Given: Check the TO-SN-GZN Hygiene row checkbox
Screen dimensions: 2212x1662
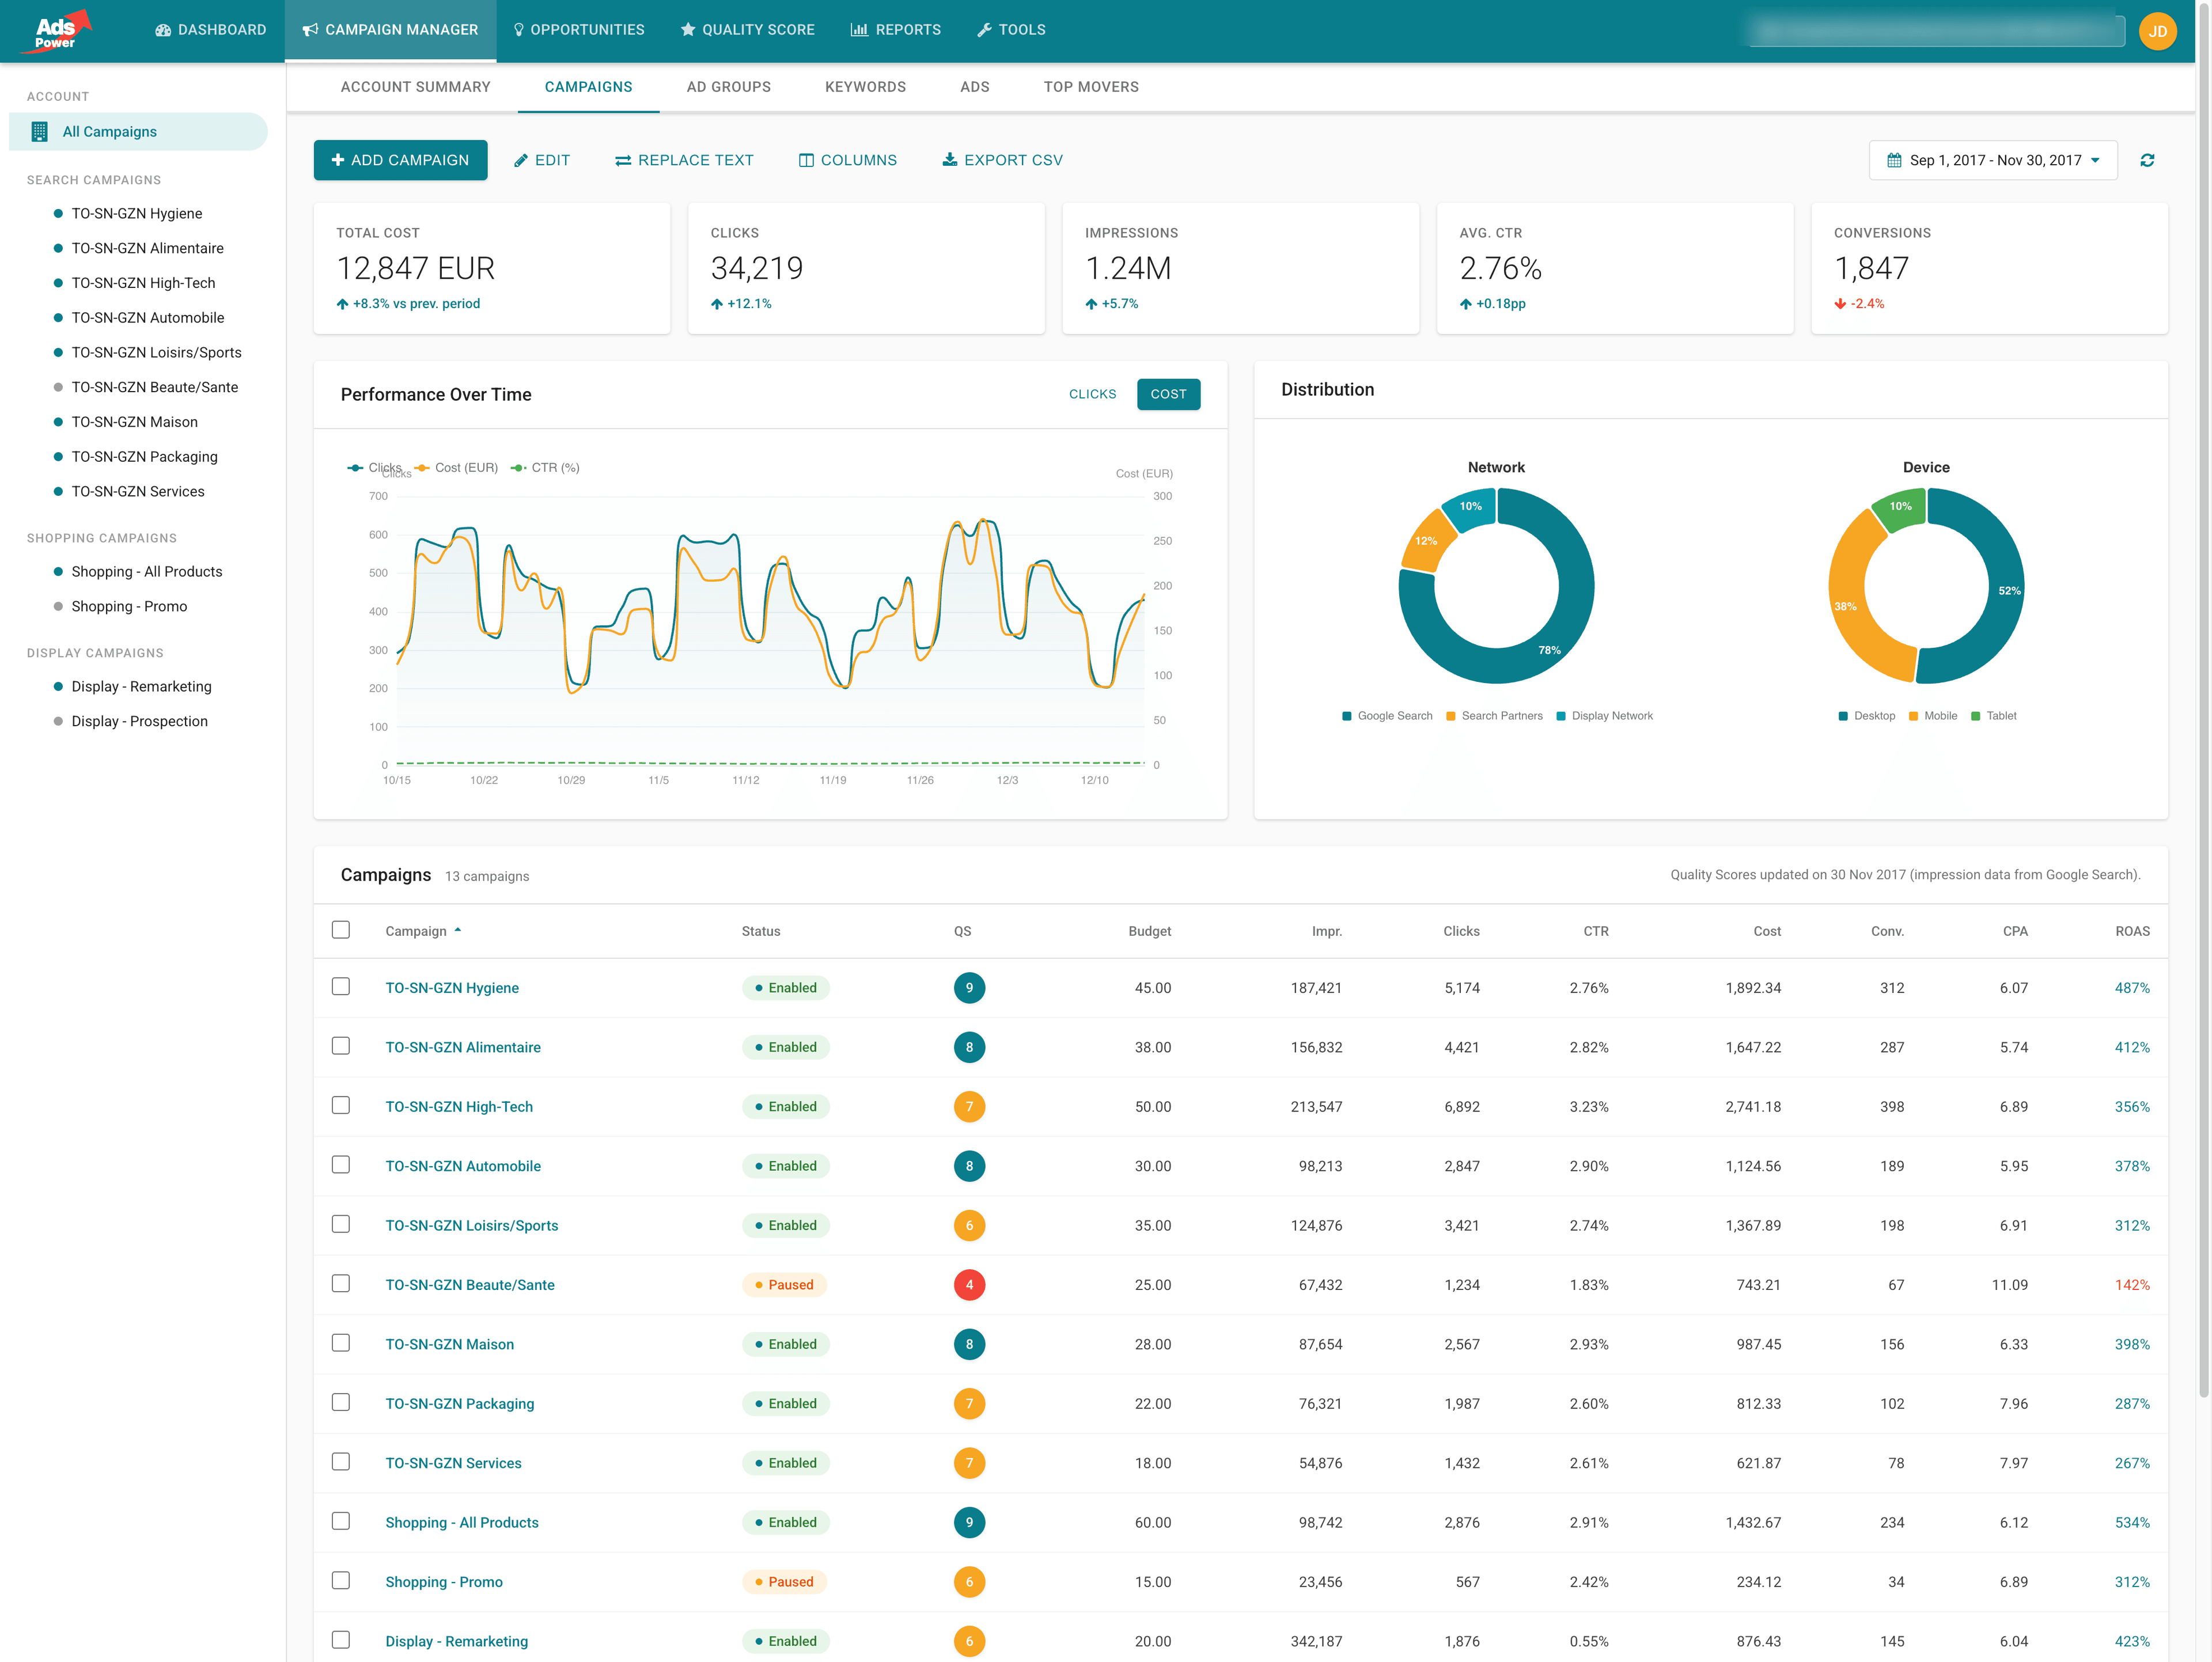Looking at the screenshot, I should point(341,987).
